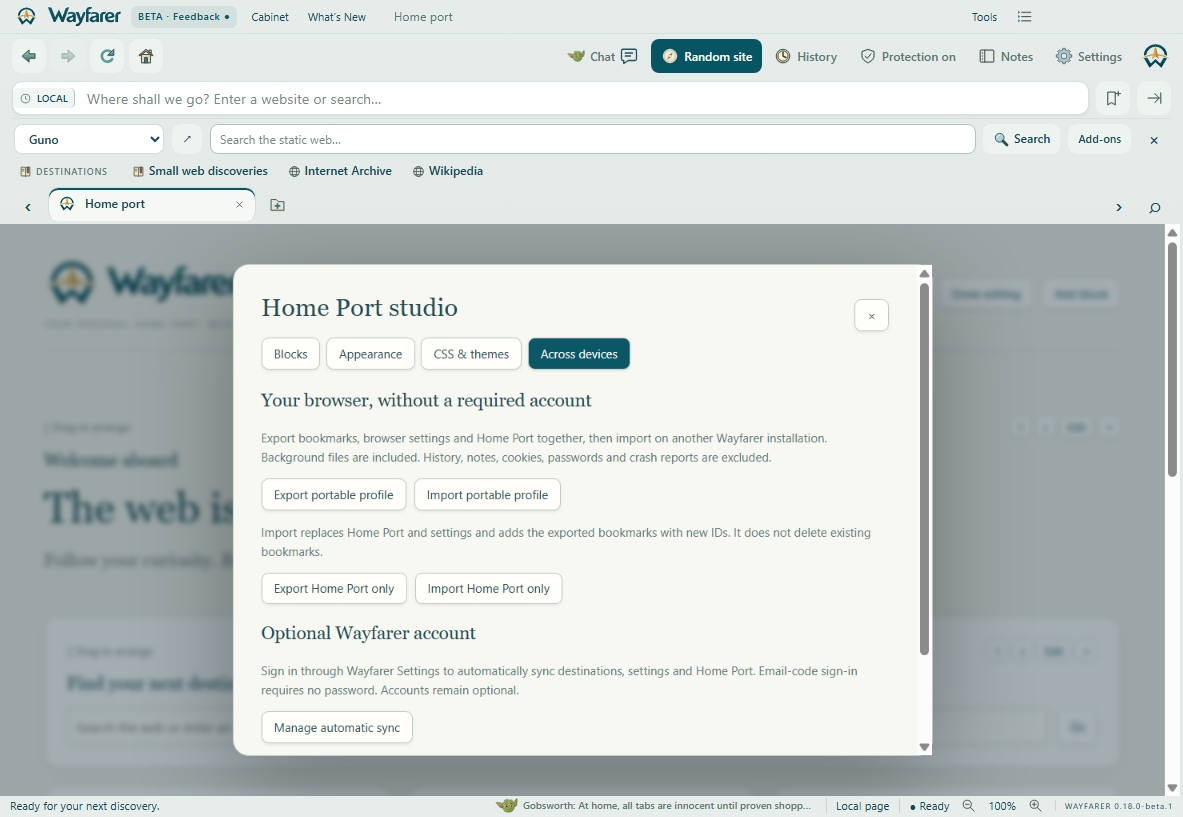The height and width of the screenshot is (817, 1183).
Task: Launch a Random site
Action: (x=706, y=57)
